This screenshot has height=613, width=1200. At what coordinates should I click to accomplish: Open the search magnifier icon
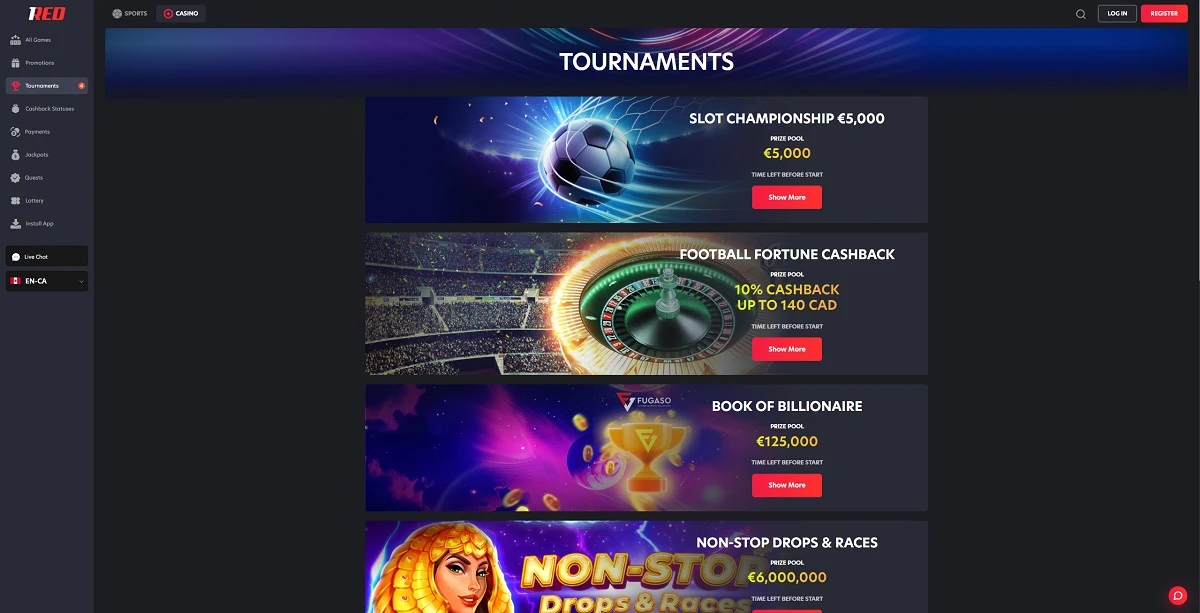coord(1081,14)
